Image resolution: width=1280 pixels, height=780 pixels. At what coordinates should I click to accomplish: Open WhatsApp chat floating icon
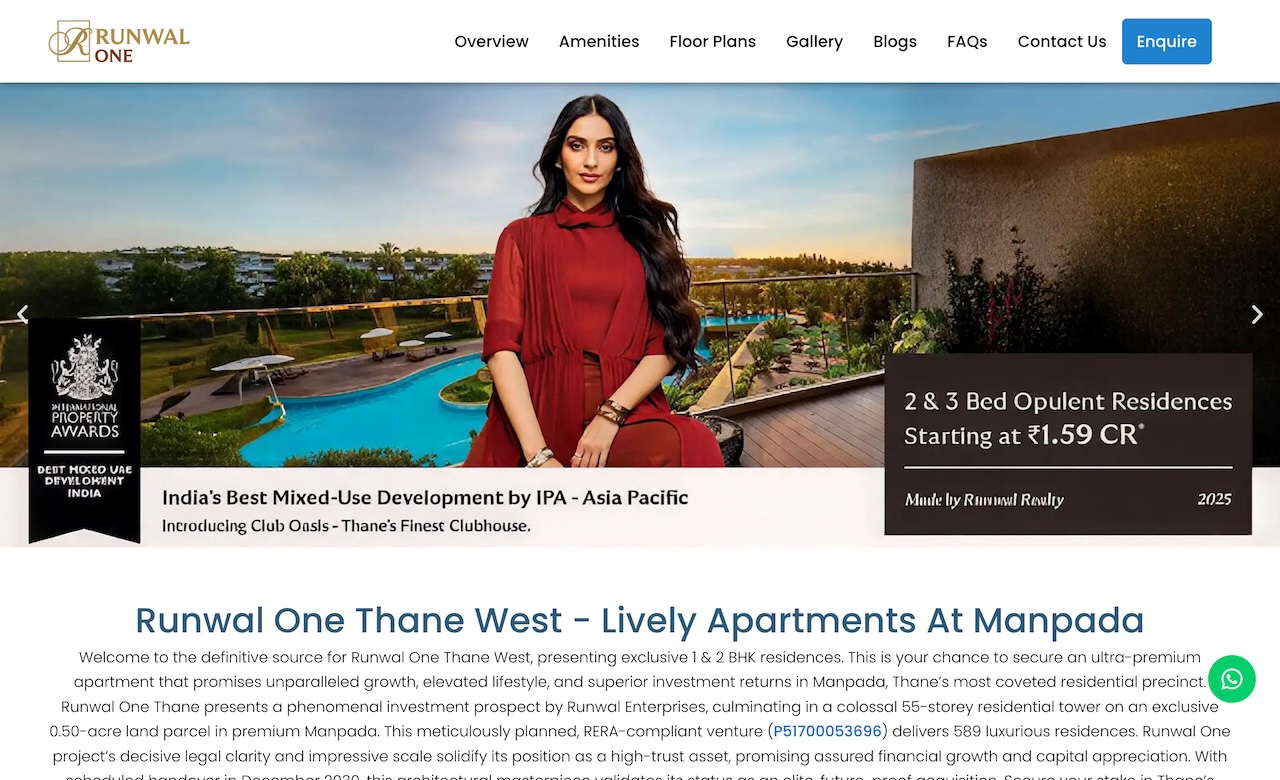[x=1232, y=679]
